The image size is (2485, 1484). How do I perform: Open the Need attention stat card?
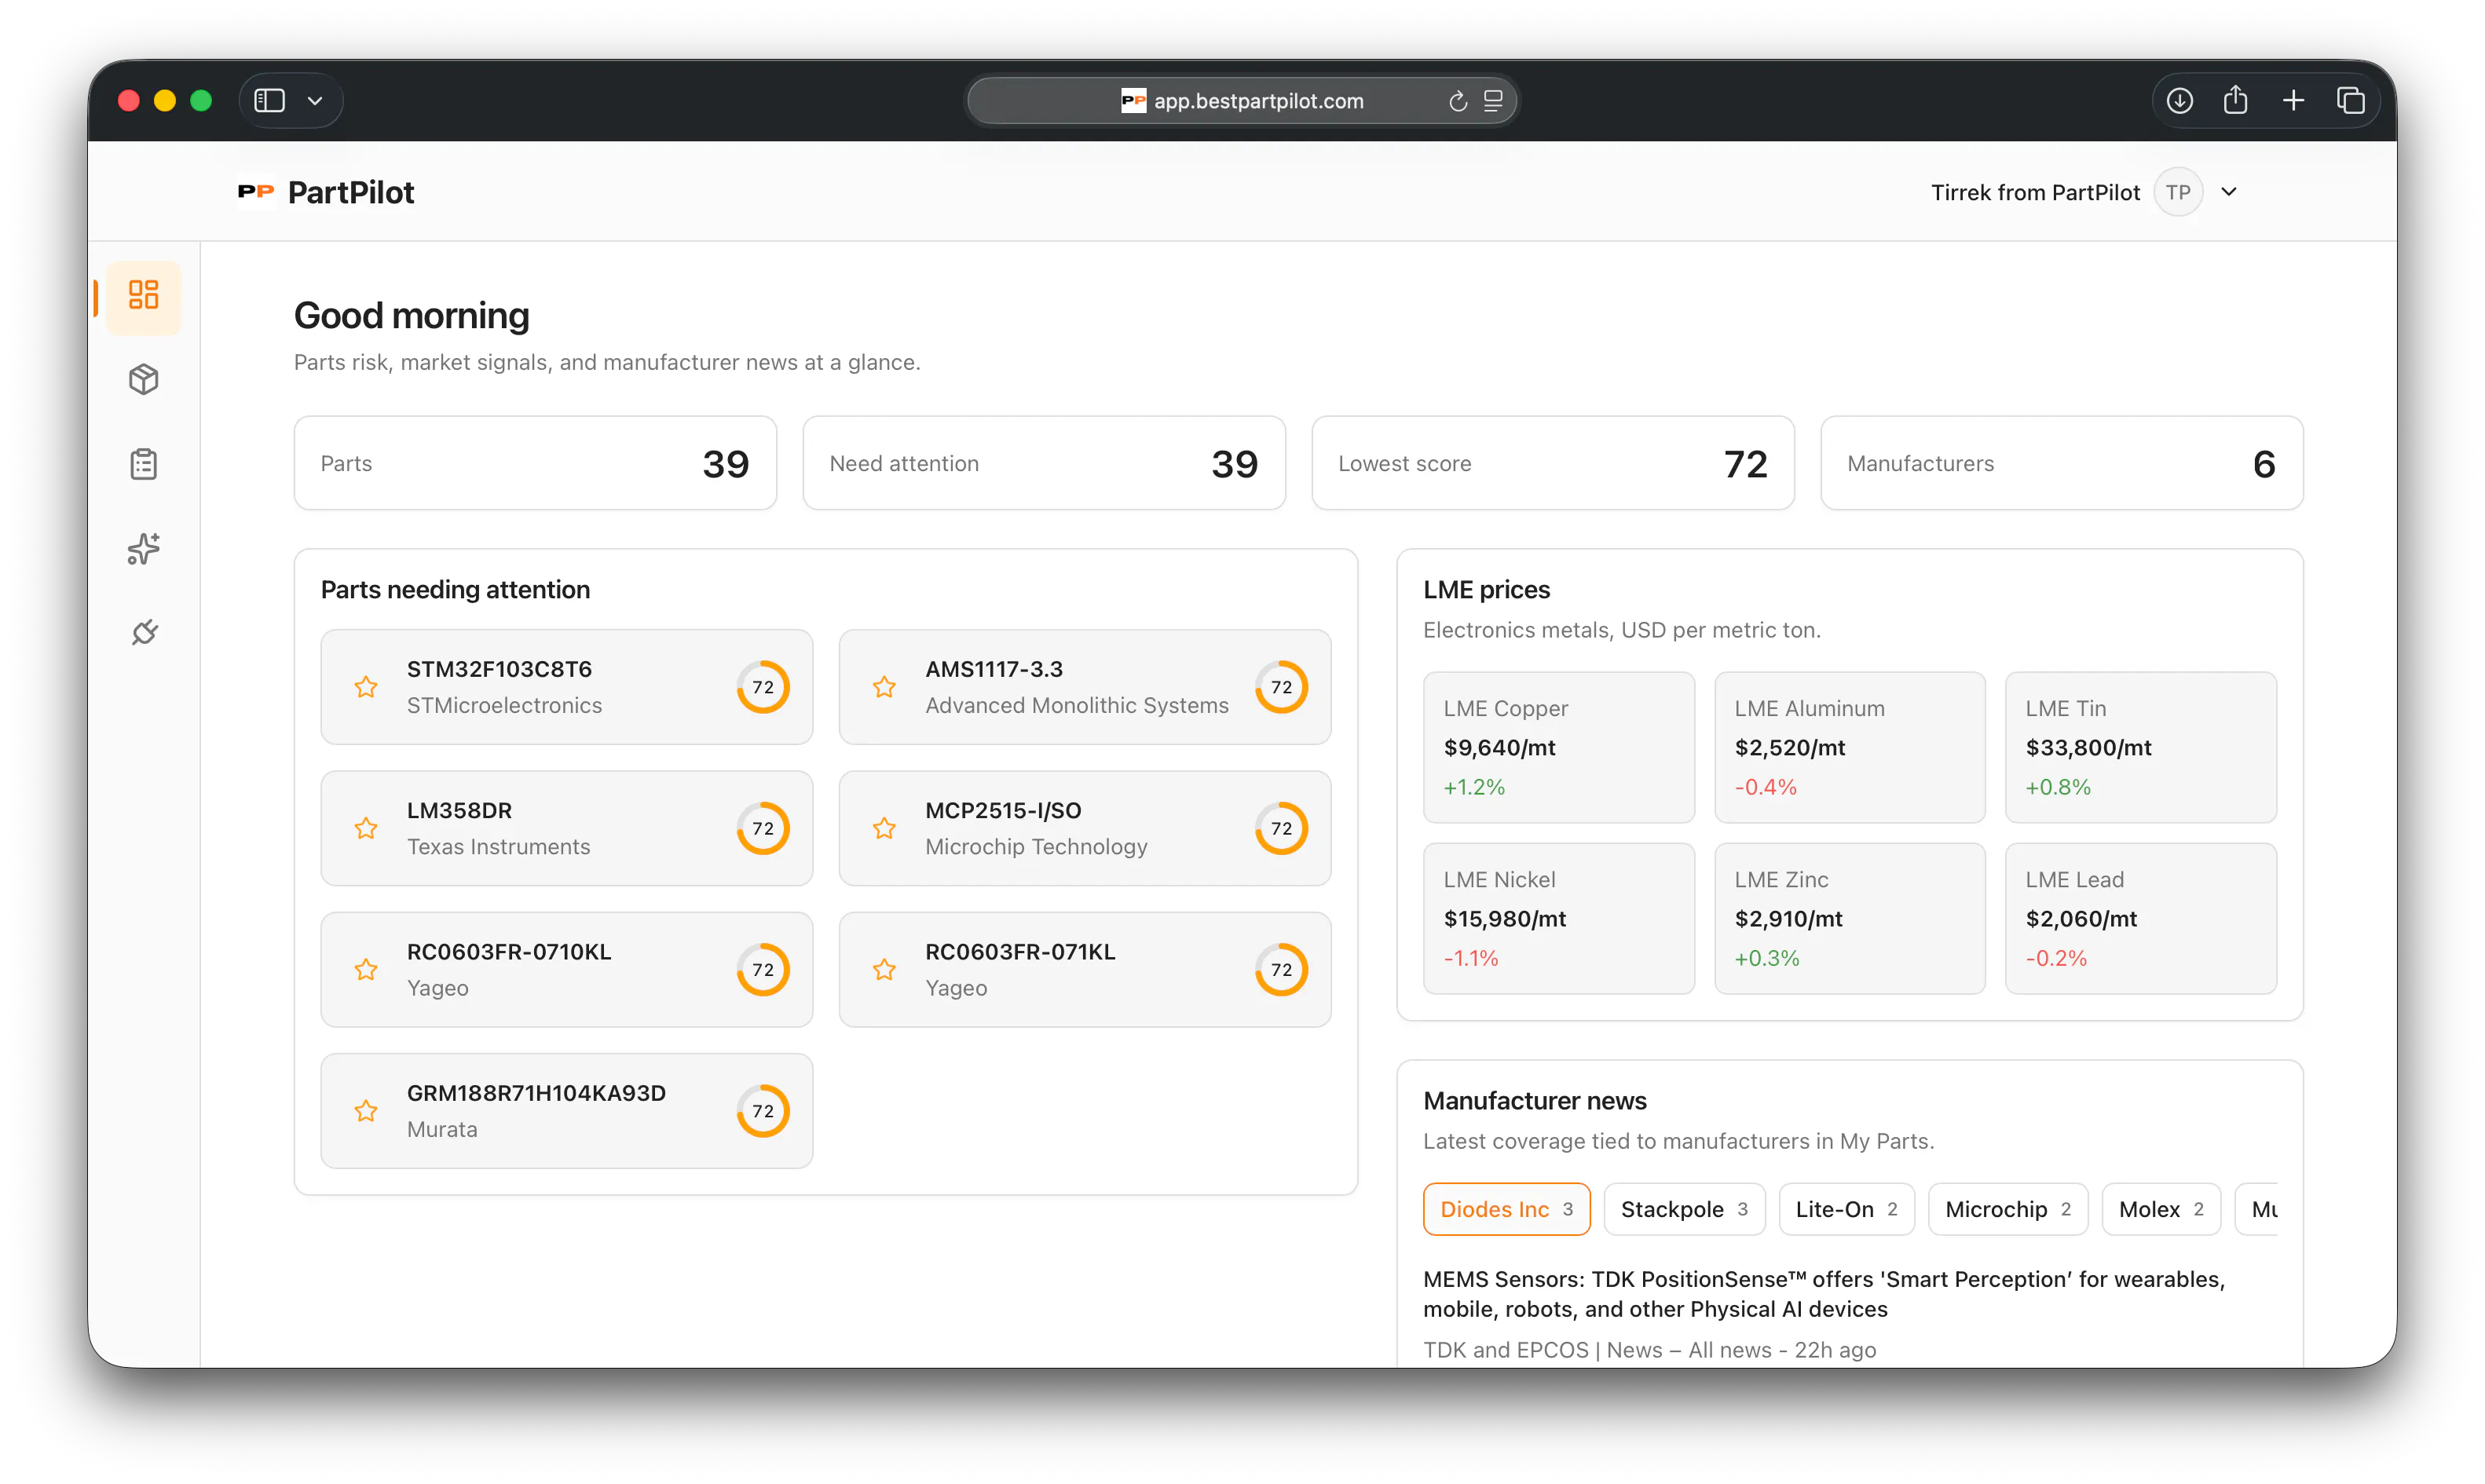pos(1044,463)
